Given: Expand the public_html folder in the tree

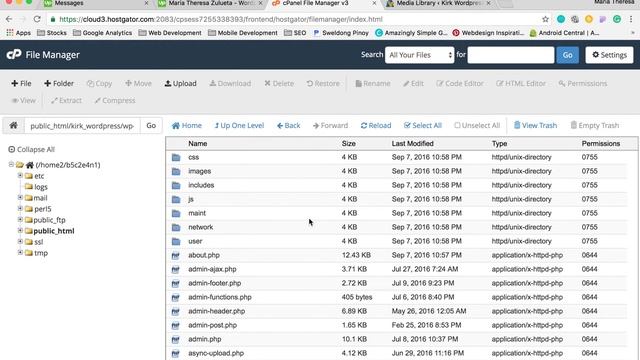Looking at the screenshot, I should coord(20,231).
